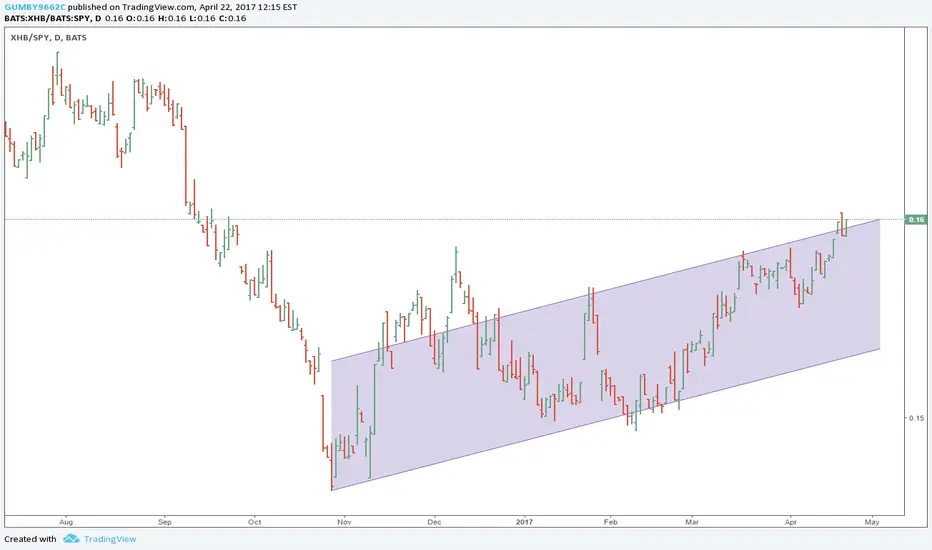Click the 2017 label on time axis

[x=524, y=522]
